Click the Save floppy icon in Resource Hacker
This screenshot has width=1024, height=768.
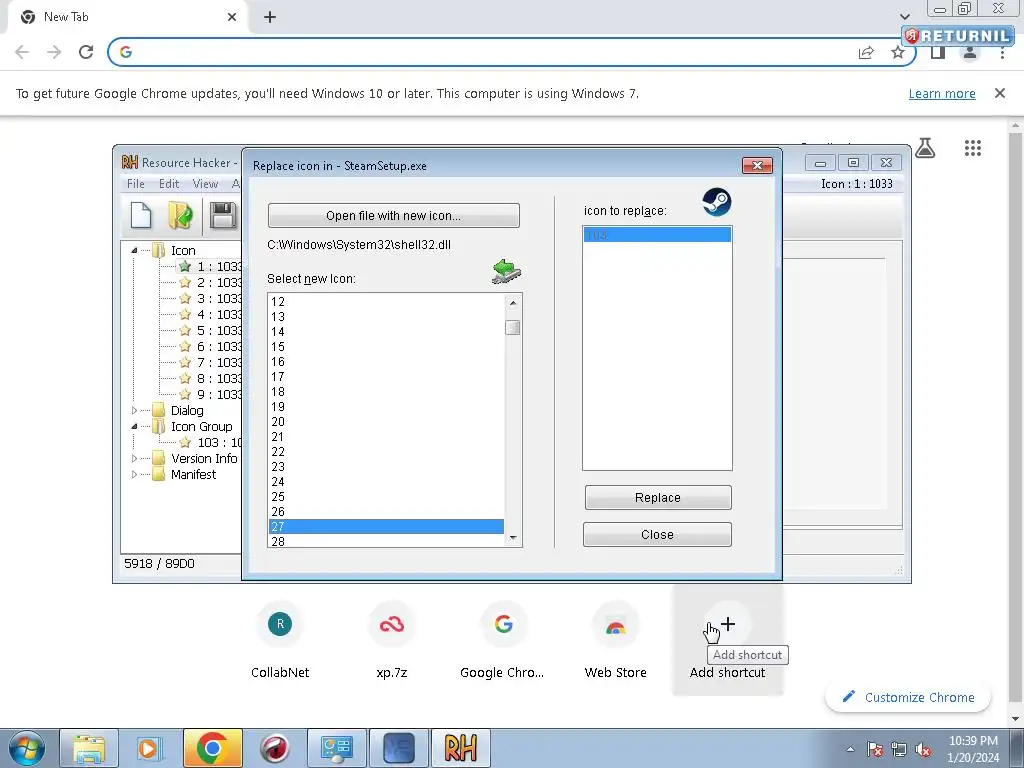pos(223,216)
